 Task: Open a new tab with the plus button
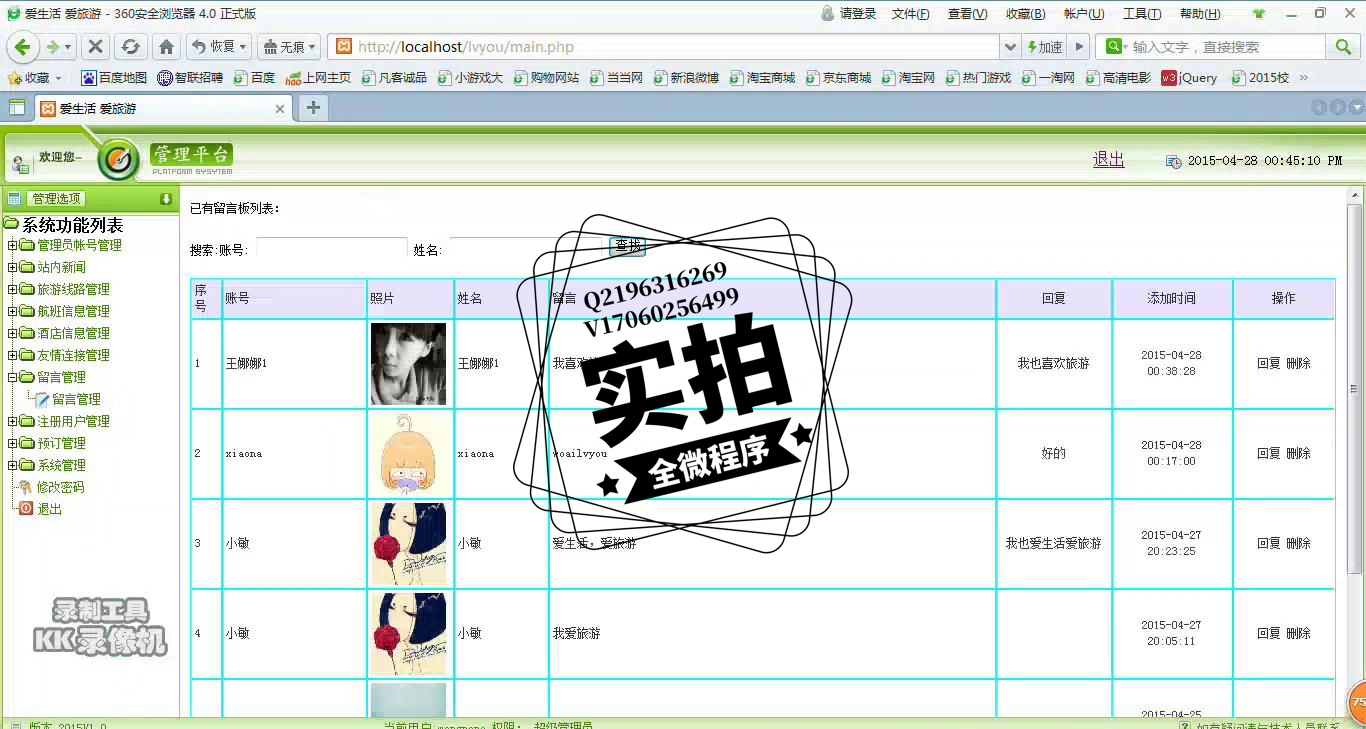(313, 108)
